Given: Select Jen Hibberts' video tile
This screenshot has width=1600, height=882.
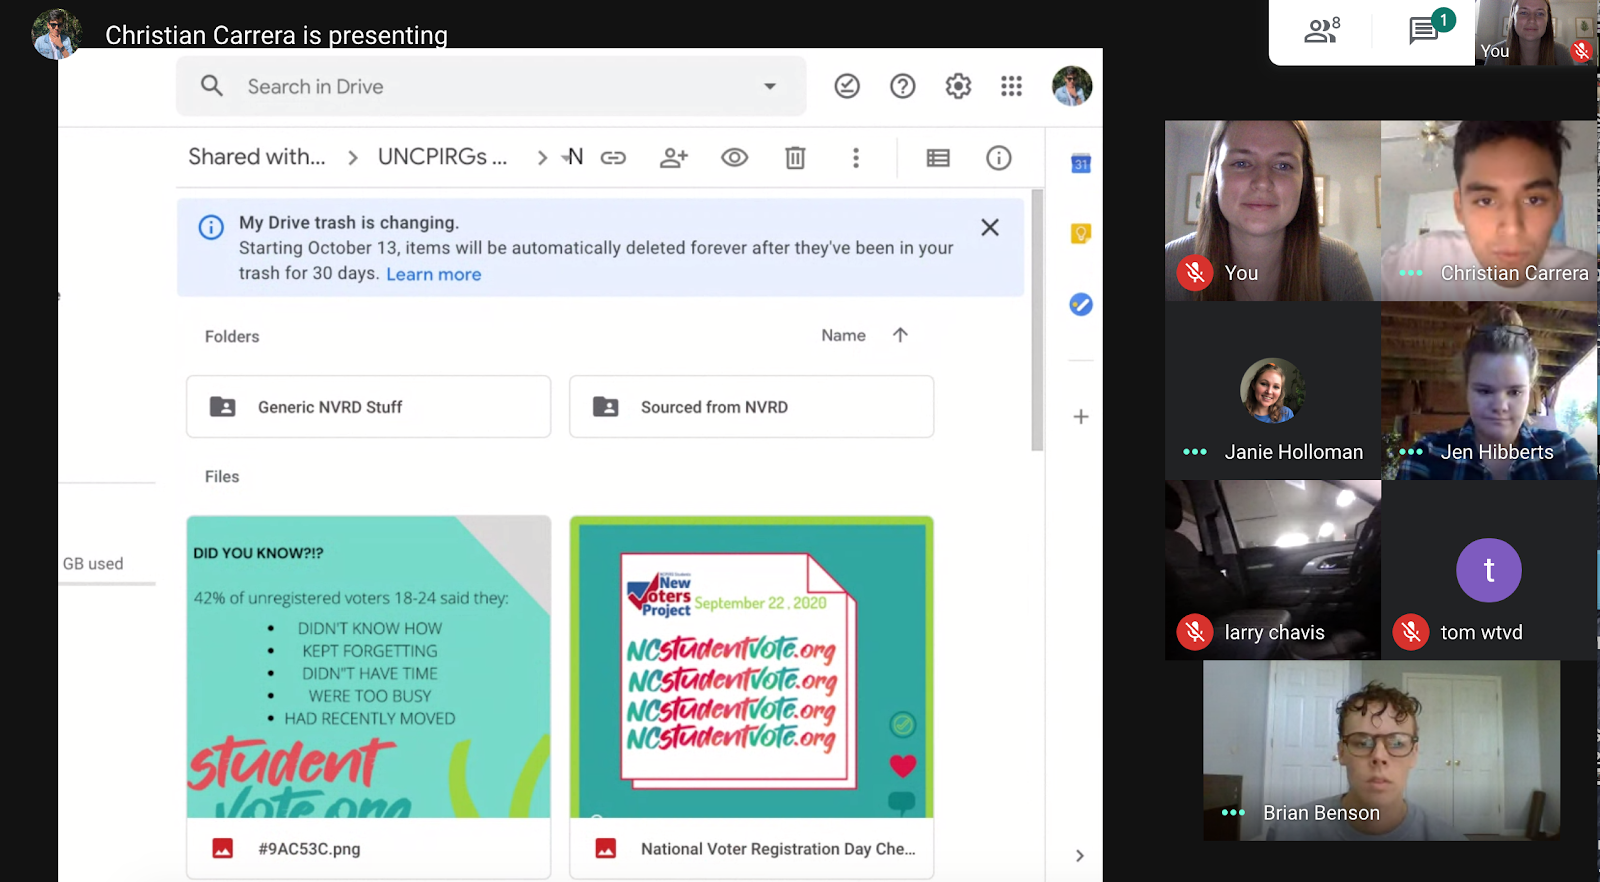Looking at the screenshot, I should coord(1489,390).
